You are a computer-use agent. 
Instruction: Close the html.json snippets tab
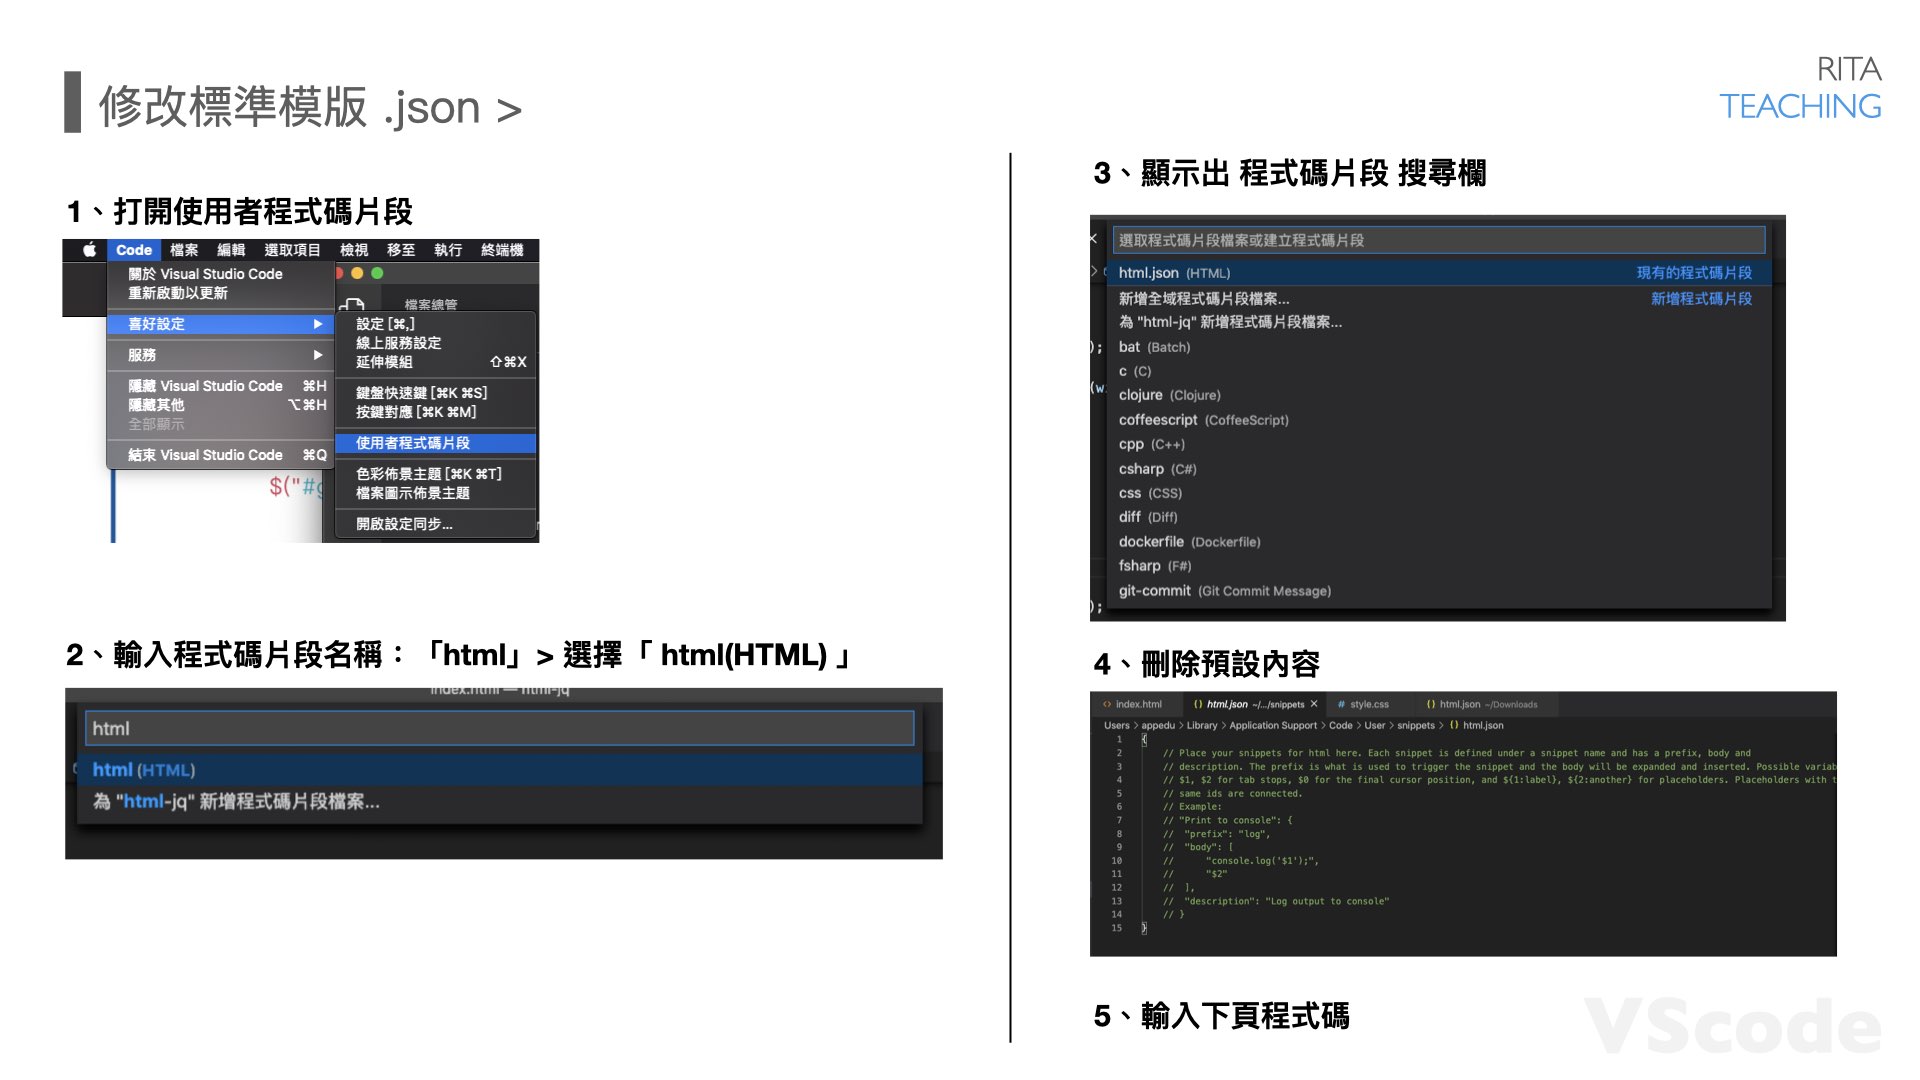click(x=1314, y=704)
